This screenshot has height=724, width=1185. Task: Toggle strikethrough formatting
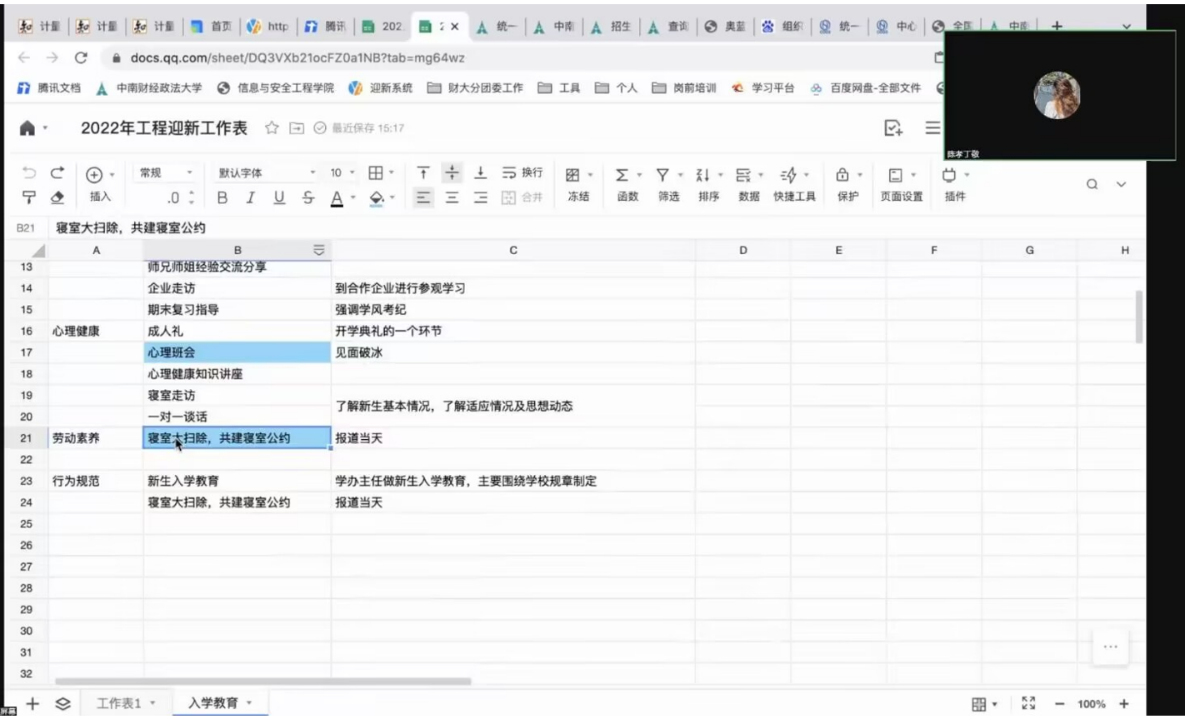click(308, 197)
